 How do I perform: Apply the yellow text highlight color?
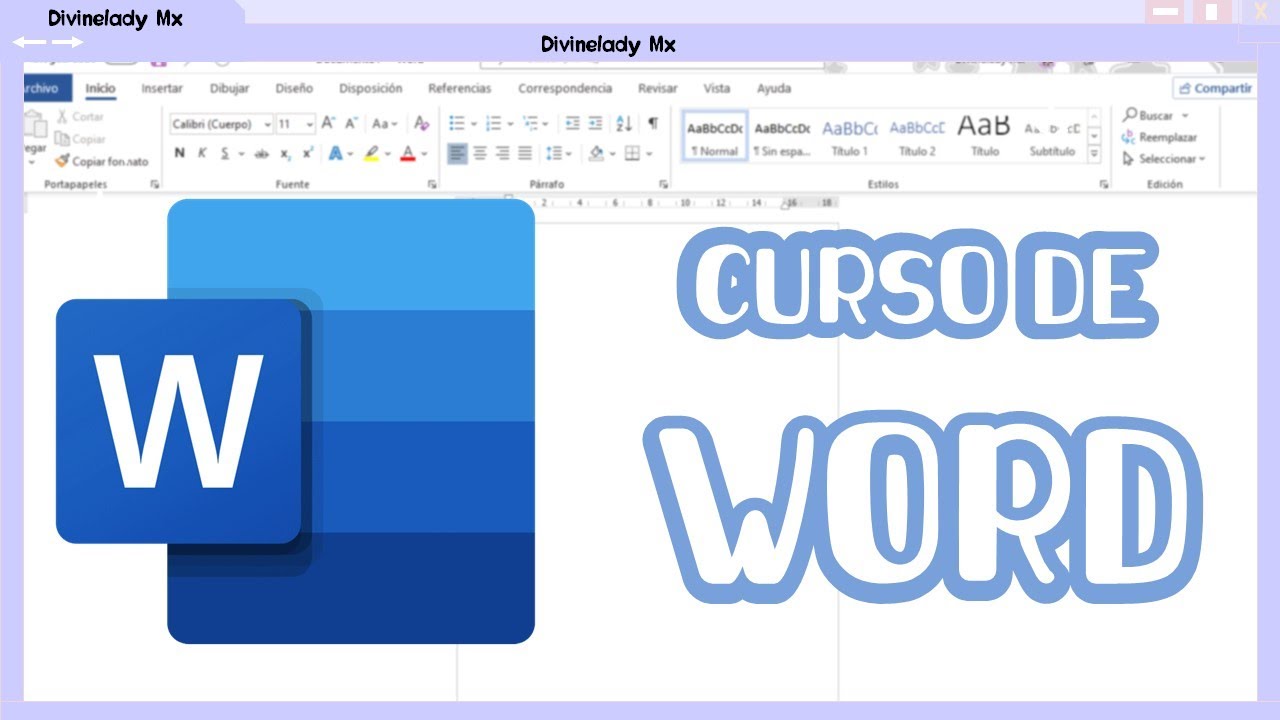pos(371,153)
